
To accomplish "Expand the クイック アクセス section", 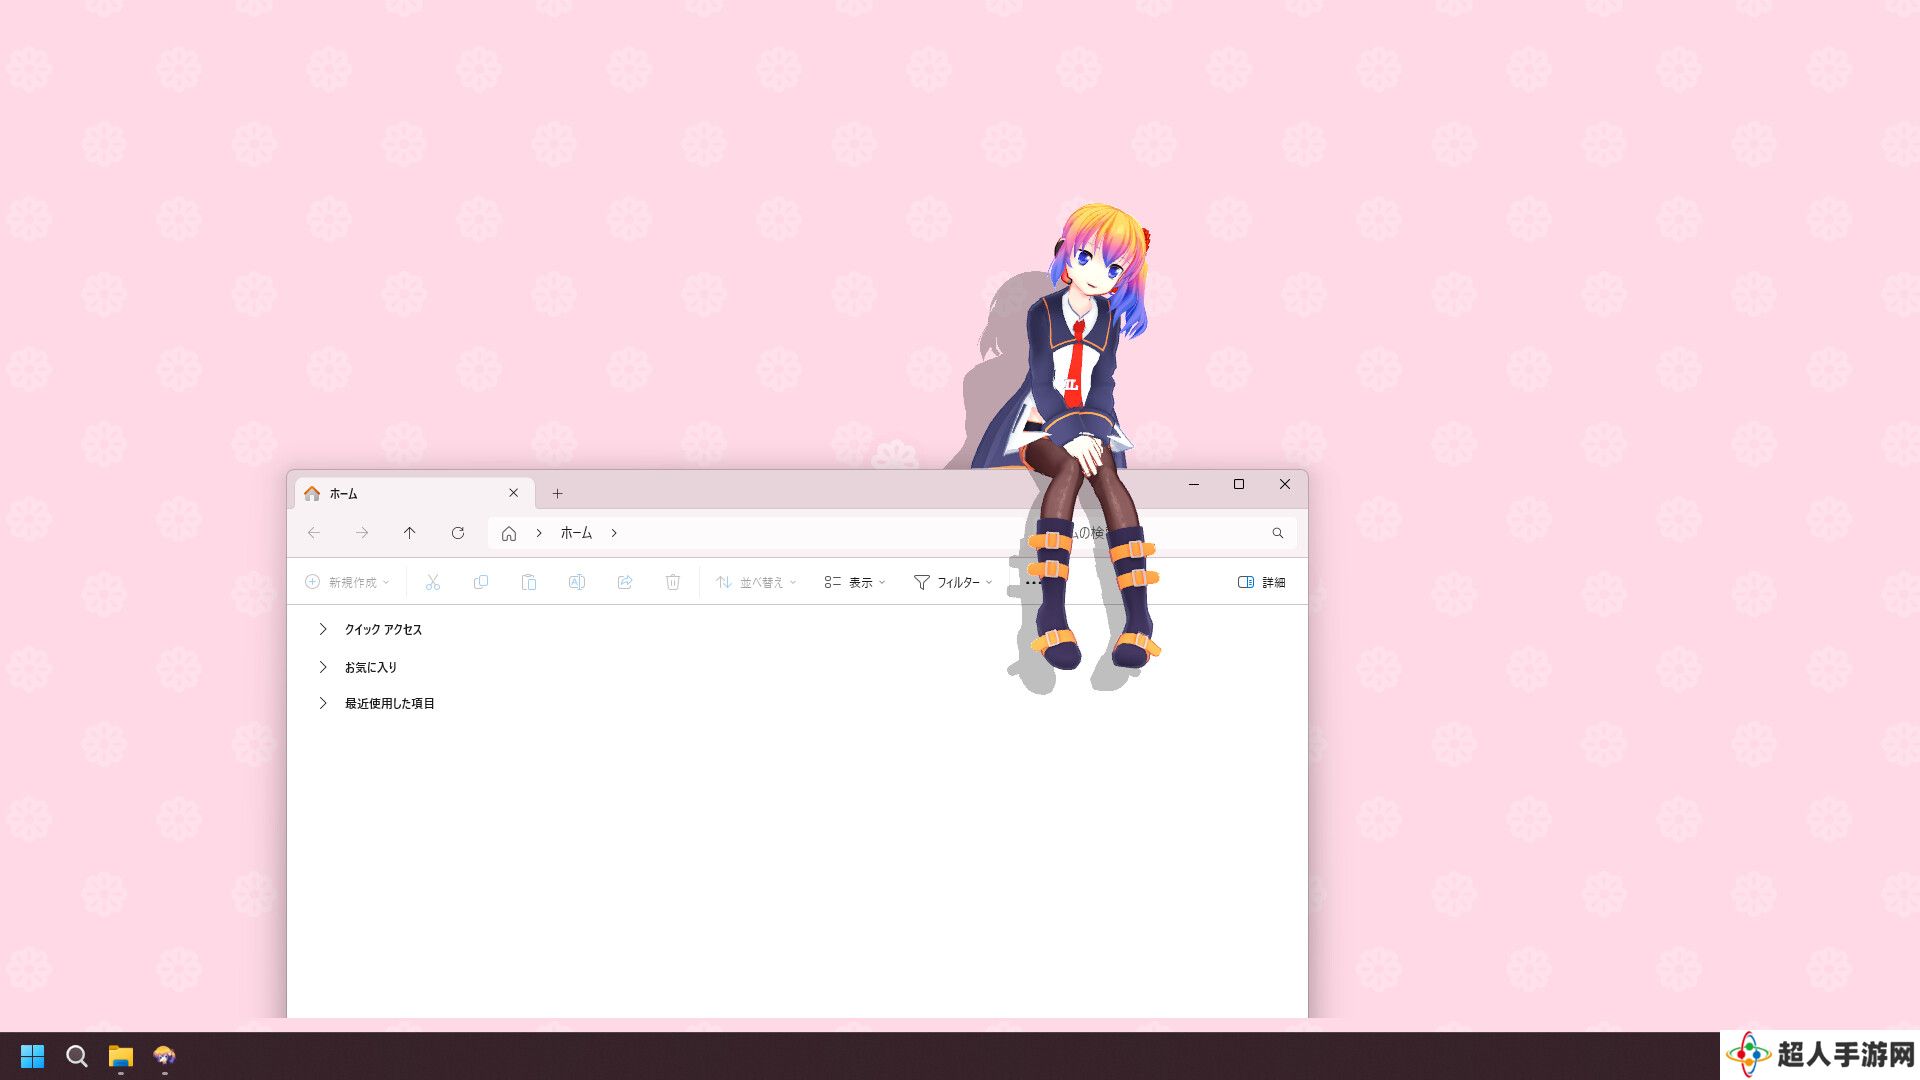I will pos(323,629).
